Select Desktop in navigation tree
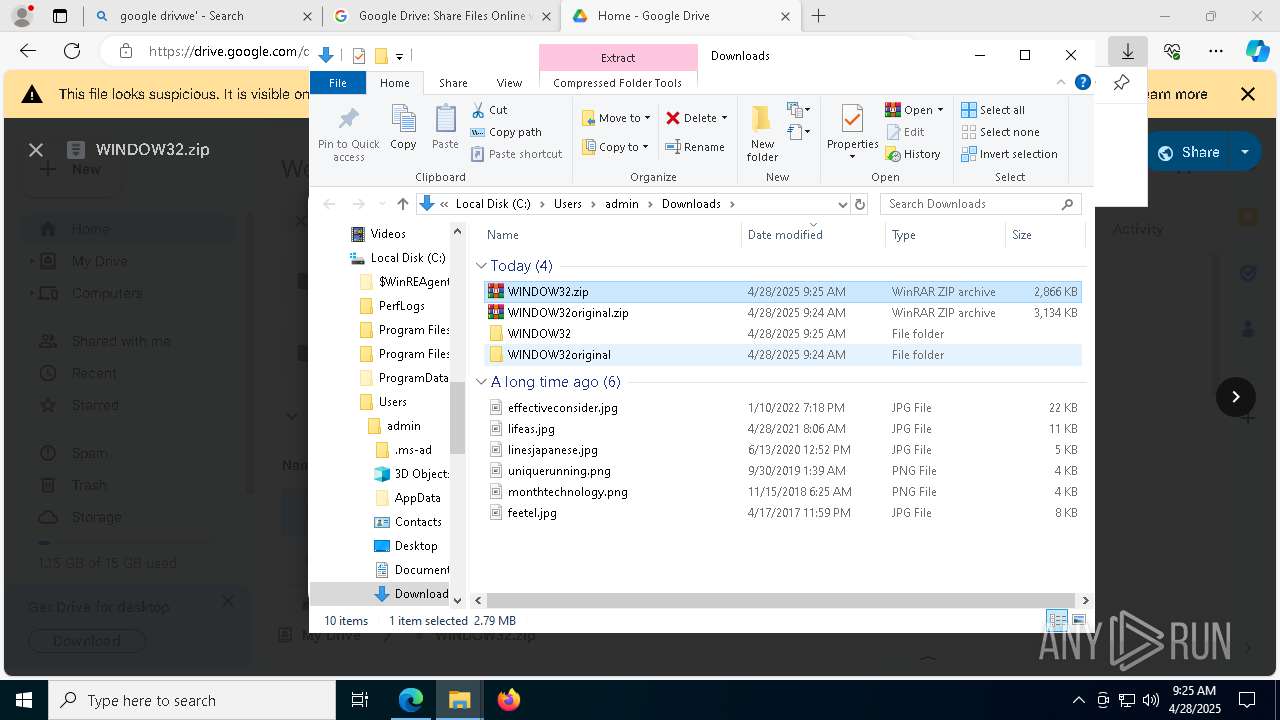Viewport: 1280px width, 720px height. coord(405,546)
